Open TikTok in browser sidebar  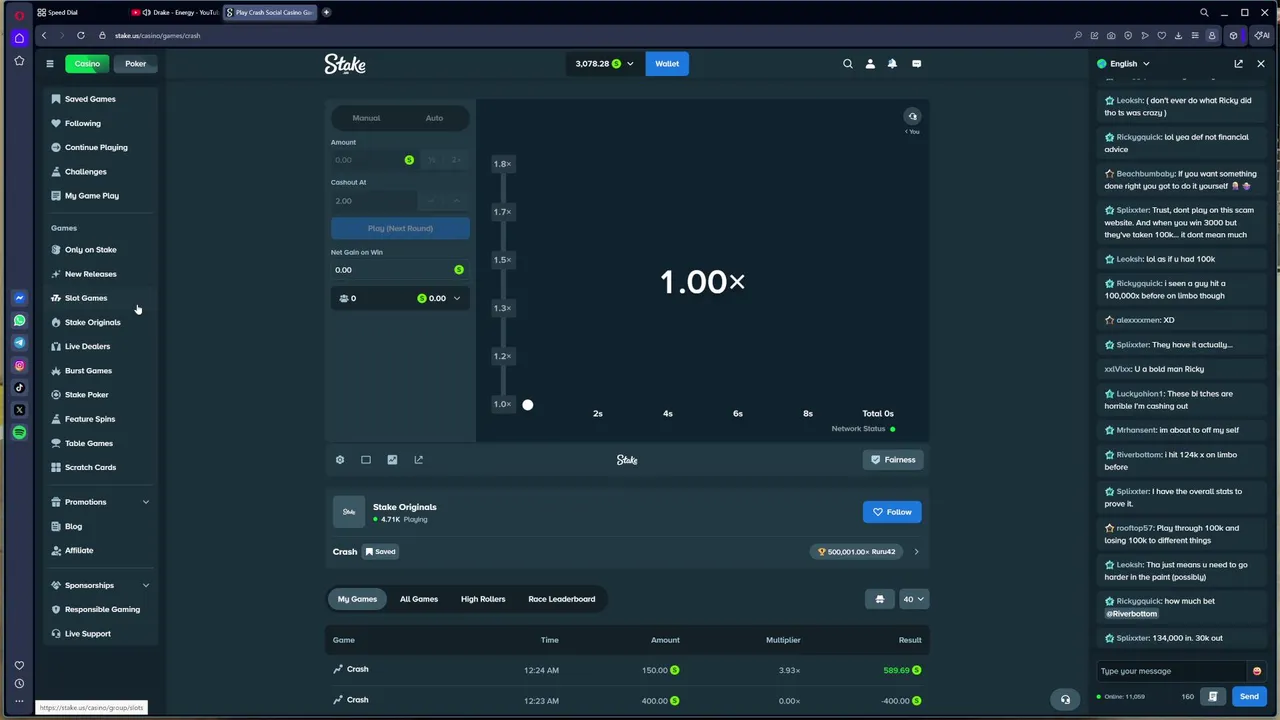(19, 388)
